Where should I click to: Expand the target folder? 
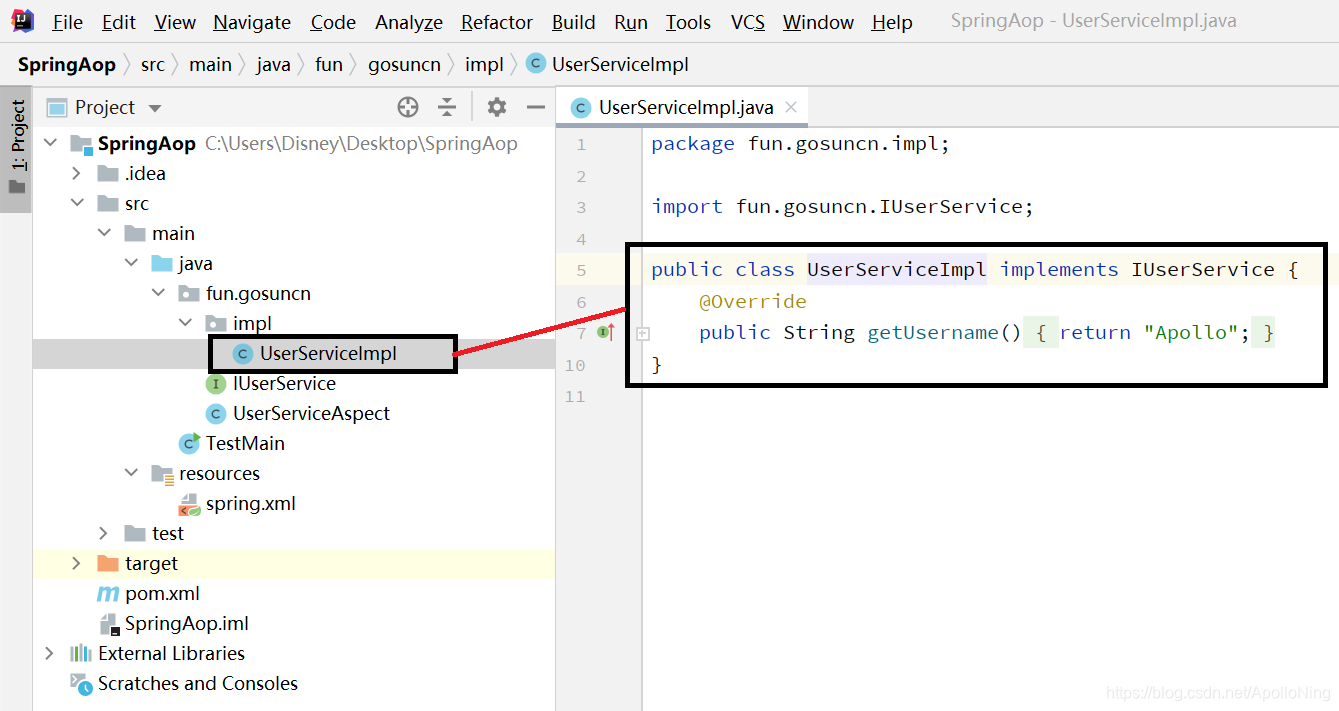point(77,564)
